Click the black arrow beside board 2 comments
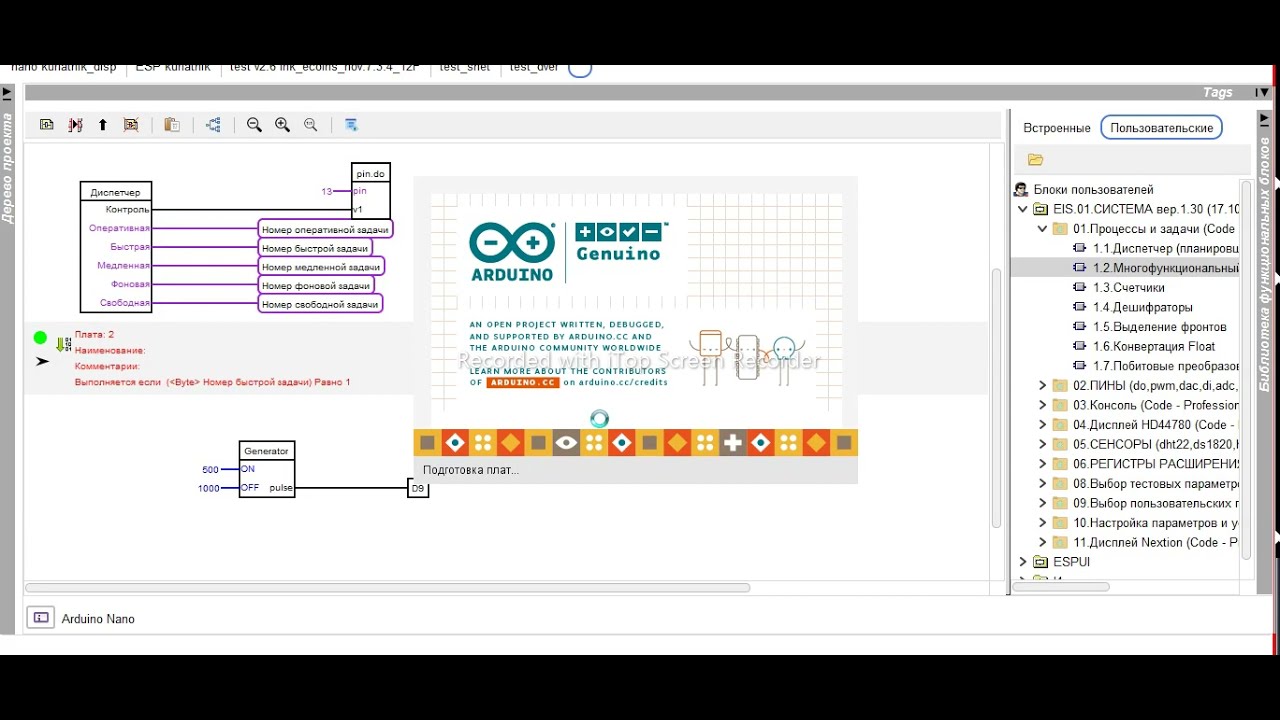This screenshot has height=720, width=1280. coord(42,361)
